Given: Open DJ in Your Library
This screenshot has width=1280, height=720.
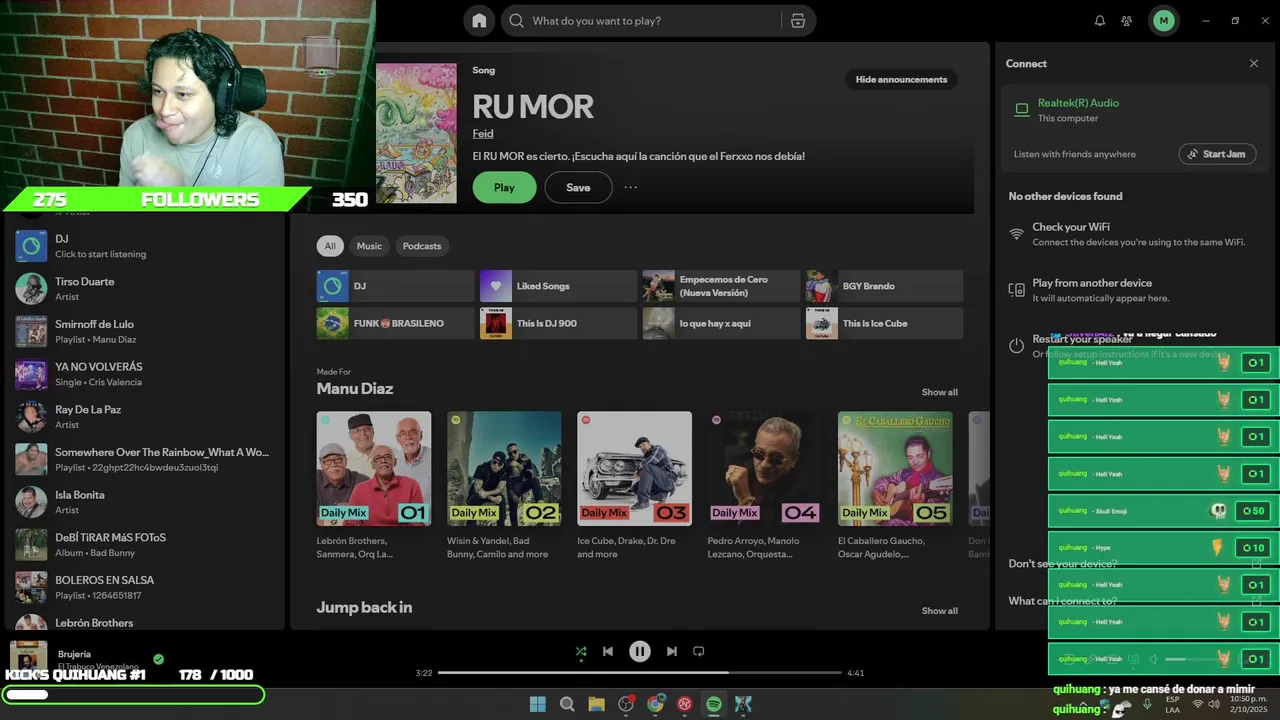Looking at the screenshot, I should coord(145,246).
